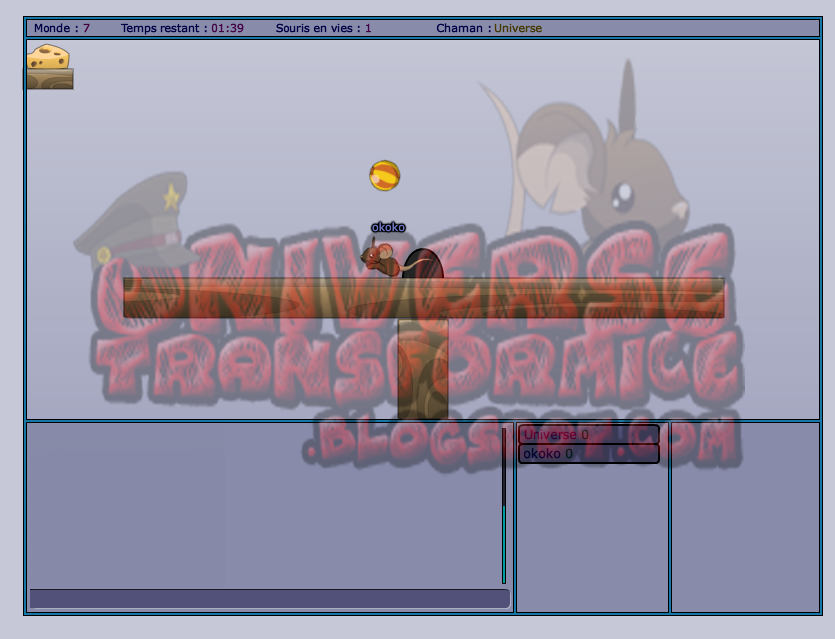Screen dimensions: 835x639
Task: Click the Souris en vies : 1 counter
Action: [323, 28]
